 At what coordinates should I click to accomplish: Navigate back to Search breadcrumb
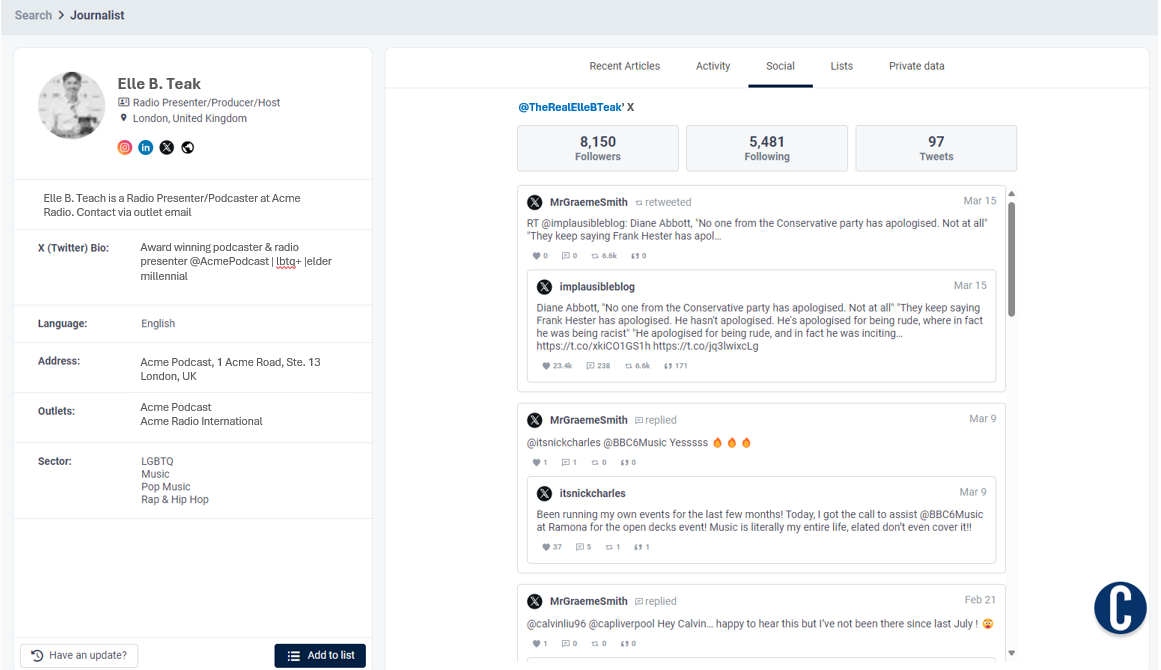click(33, 16)
